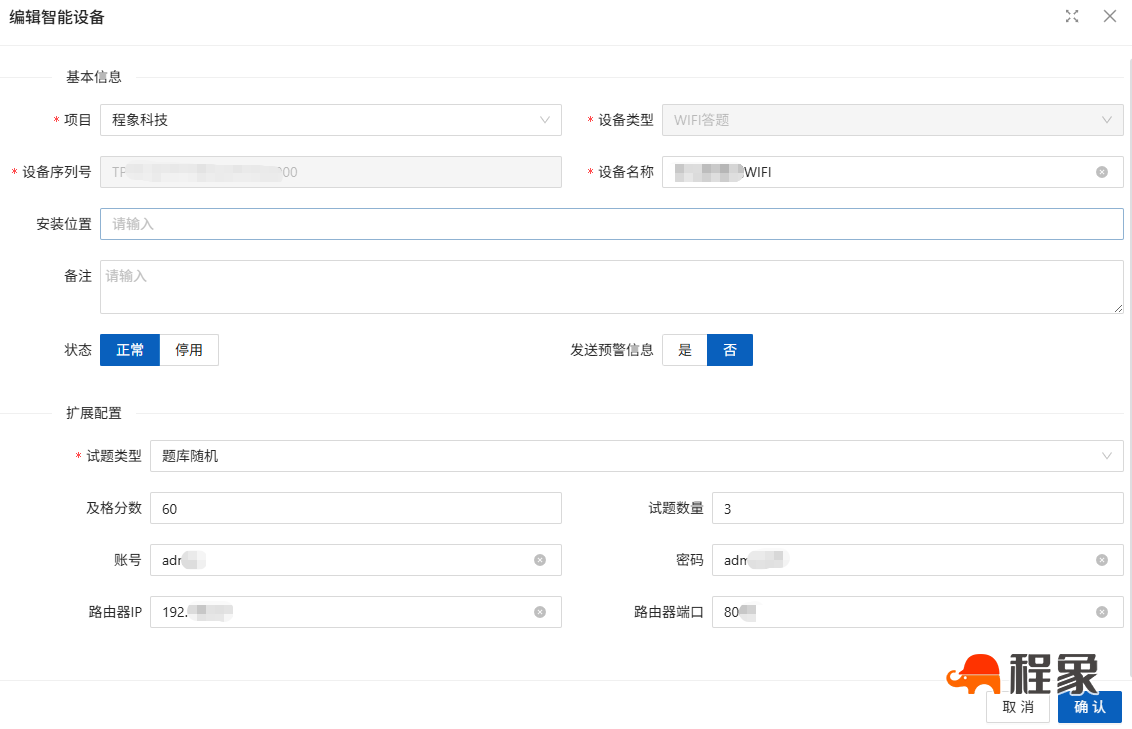The width and height of the screenshot is (1132, 729).
Task: Expand the 设备类型 dropdown labeled WIFI答题
Action: point(893,120)
